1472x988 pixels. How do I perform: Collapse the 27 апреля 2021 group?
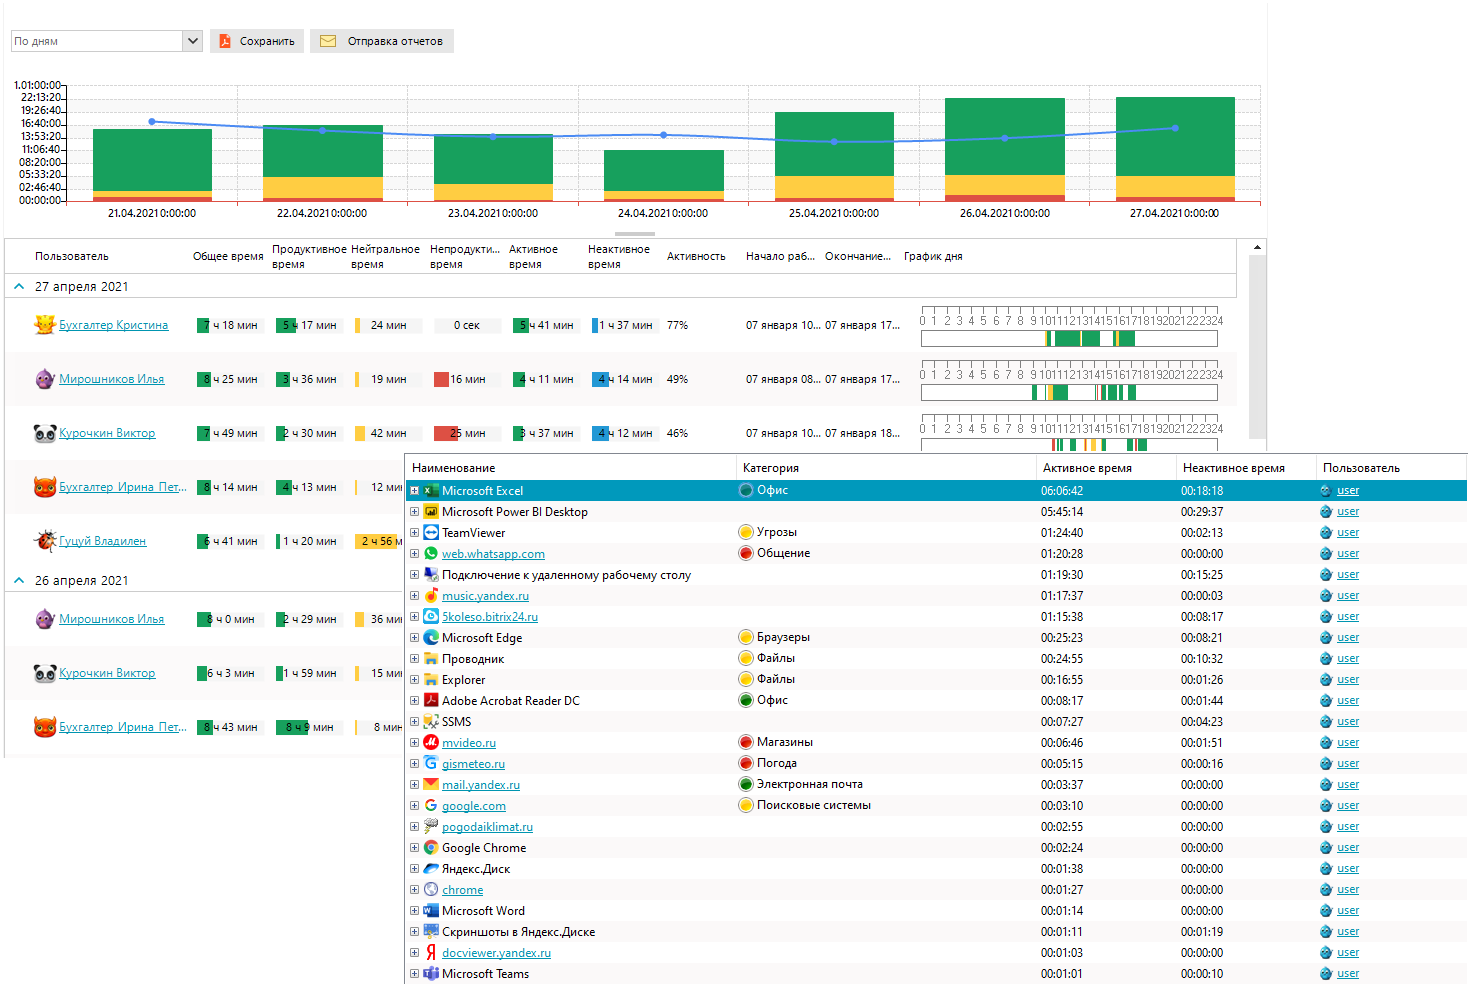(x=19, y=287)
